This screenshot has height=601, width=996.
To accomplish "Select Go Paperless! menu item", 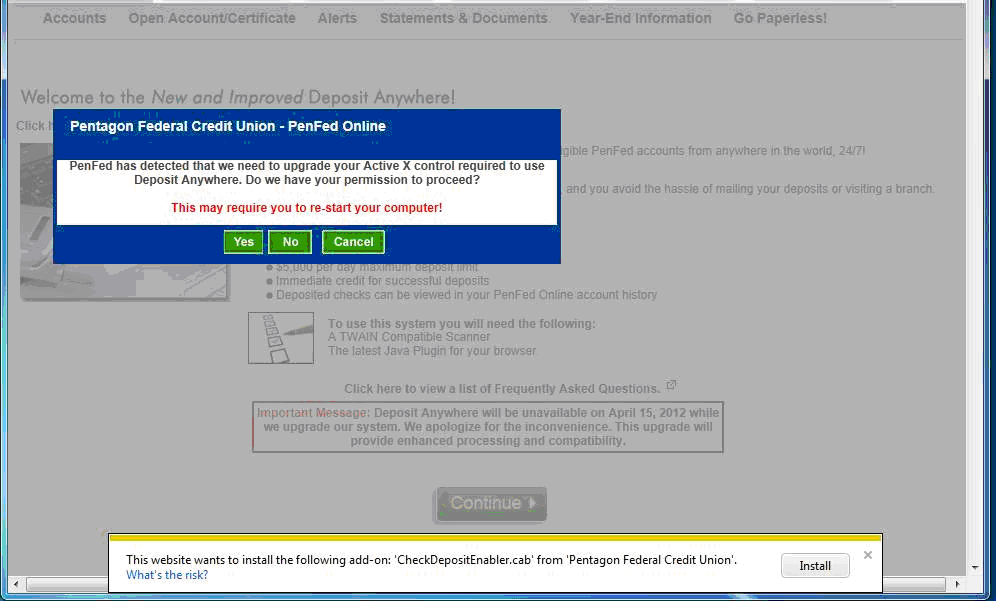I will tap(780, 18).
